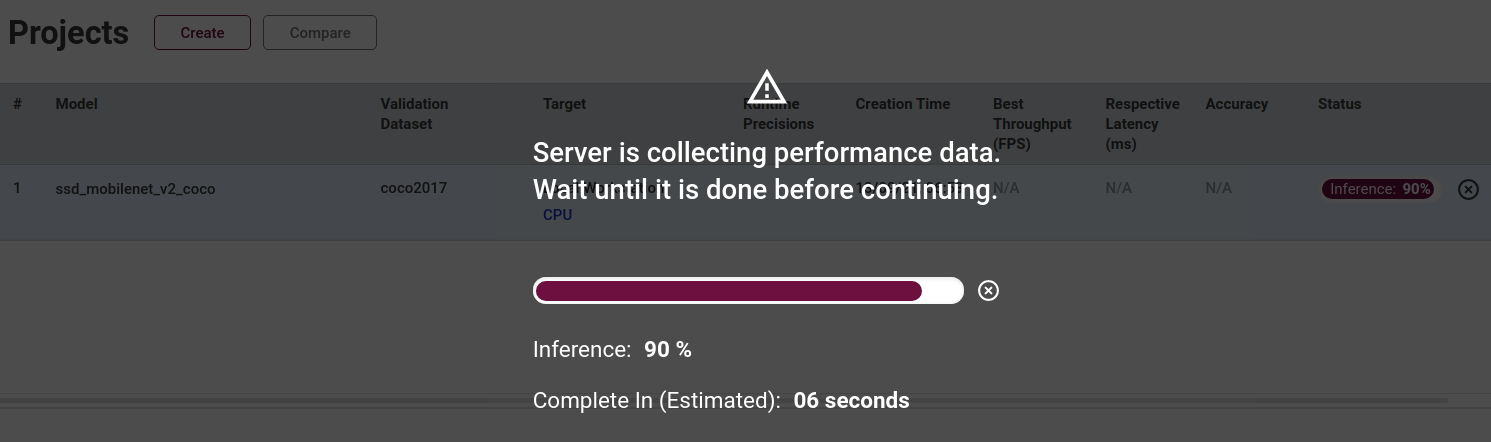Image resolution: width=1491 pixels, height=442 pixels.
Task: Click the warning triangle icon
Action: [x=766, y=86]
